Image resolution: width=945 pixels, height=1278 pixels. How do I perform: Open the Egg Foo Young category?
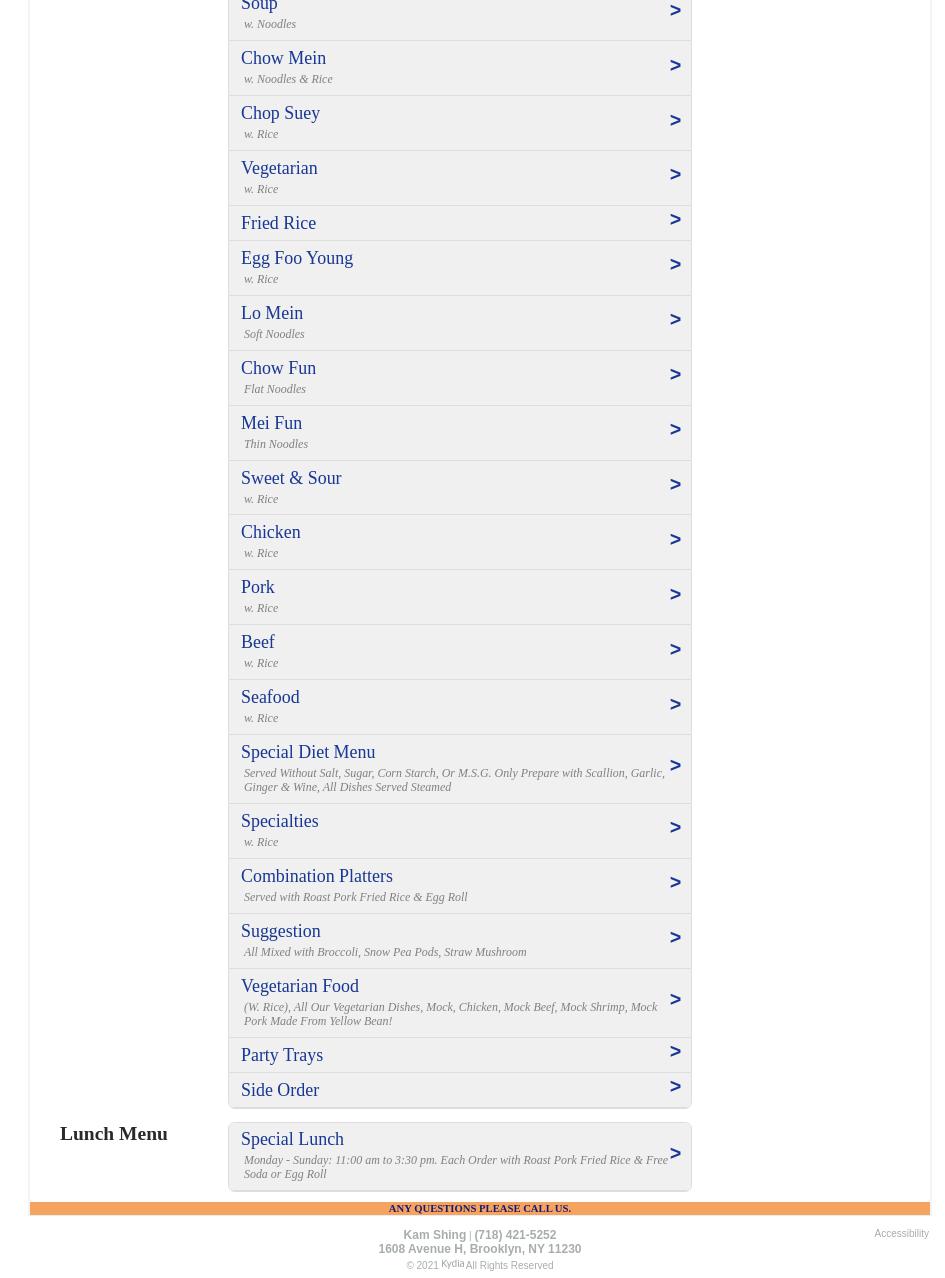[x=460, y=268]
